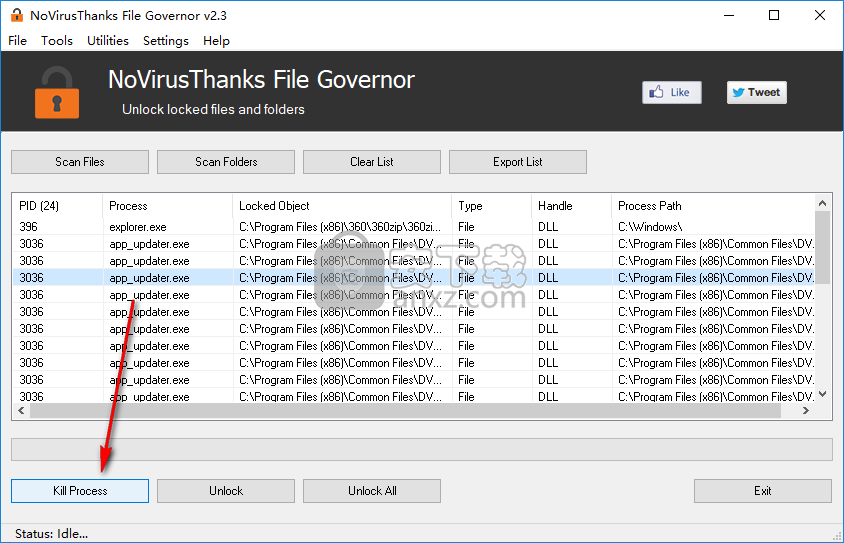Screen dimensions: 844x543
Task: Open the Tools menu
Action: tap(57, 41)
